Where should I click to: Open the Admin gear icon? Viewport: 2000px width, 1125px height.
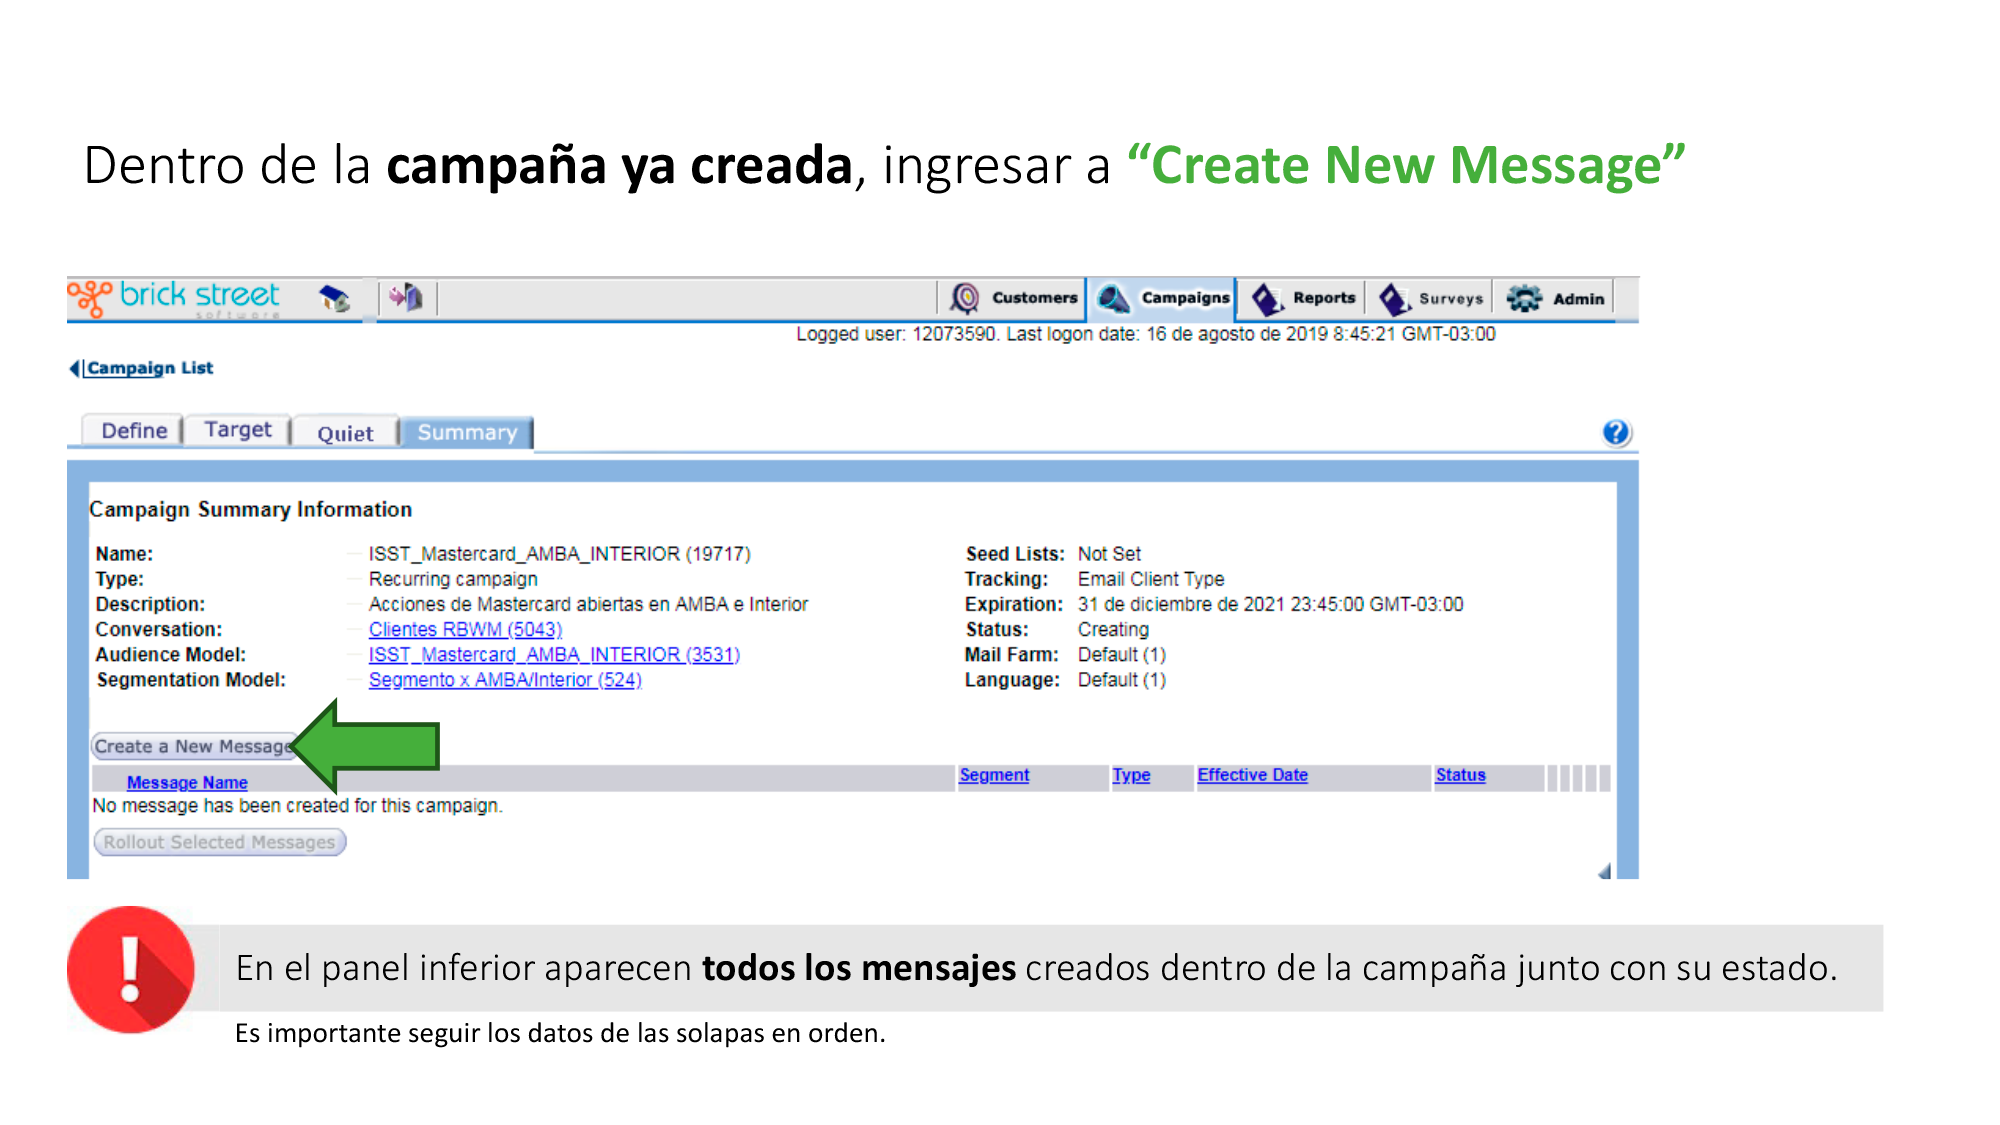[1524, 298]
